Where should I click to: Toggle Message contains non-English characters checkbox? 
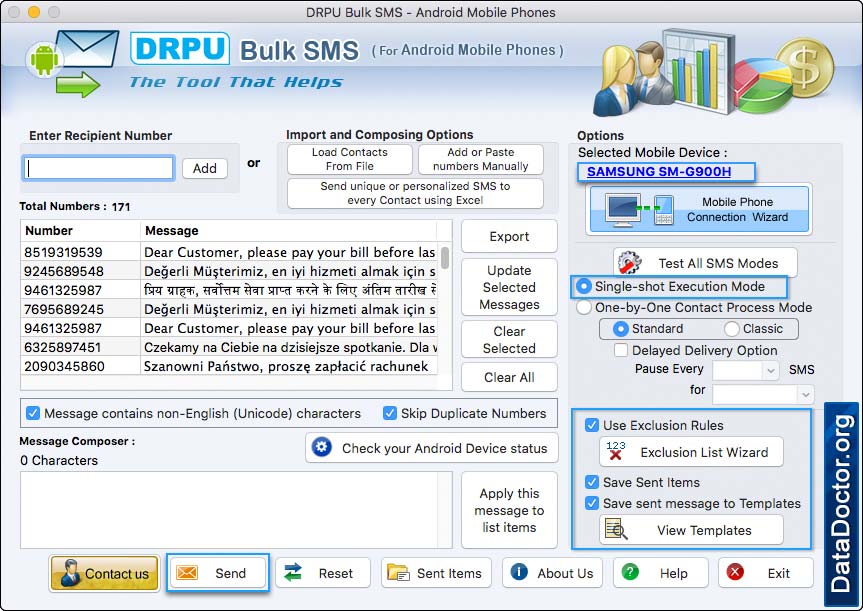click(33, 413)
